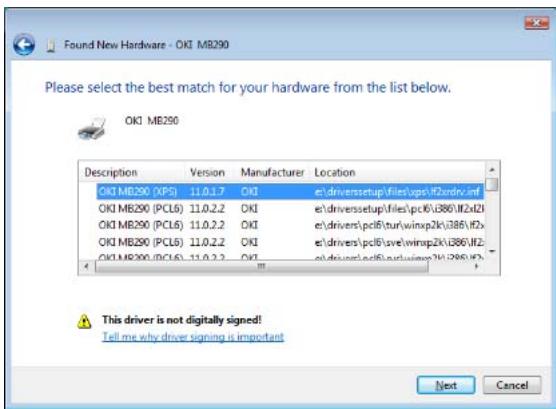This screenshot has height=409, width=556.
Task: Click version 11.0.1.7 in XPS row
Action: [207, 192]
